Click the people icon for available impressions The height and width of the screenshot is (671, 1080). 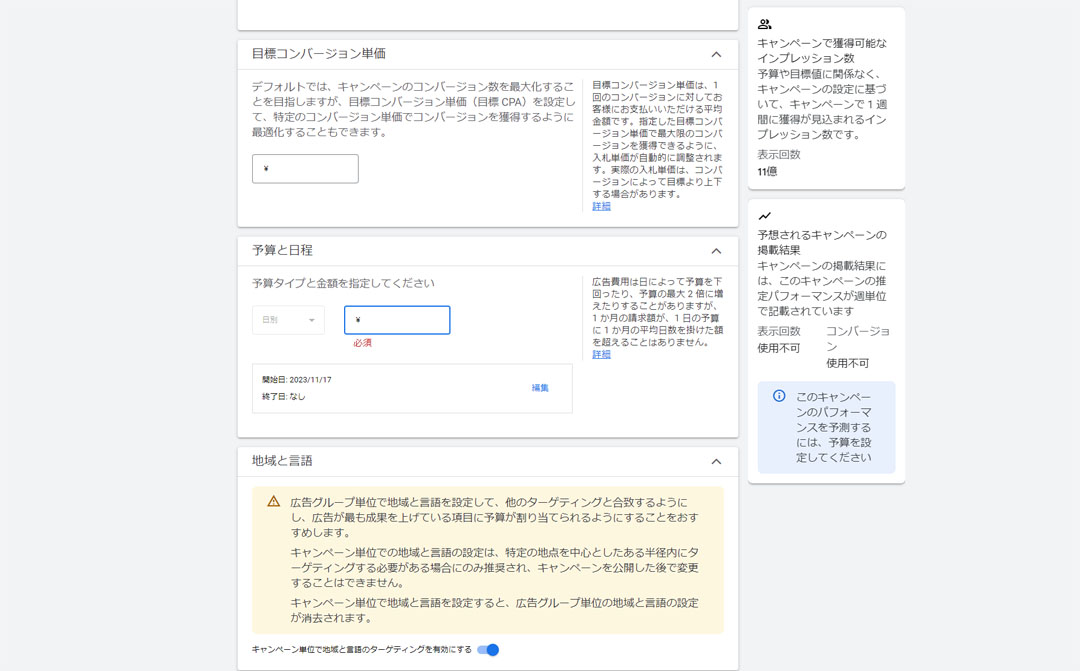tap(765, 24)
